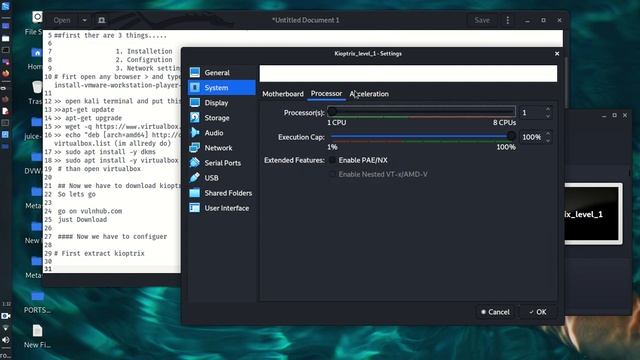The width and height of the screenshot is (640, 360).
Task: Enable the PAE/NX checkbox
Action: 333,160
